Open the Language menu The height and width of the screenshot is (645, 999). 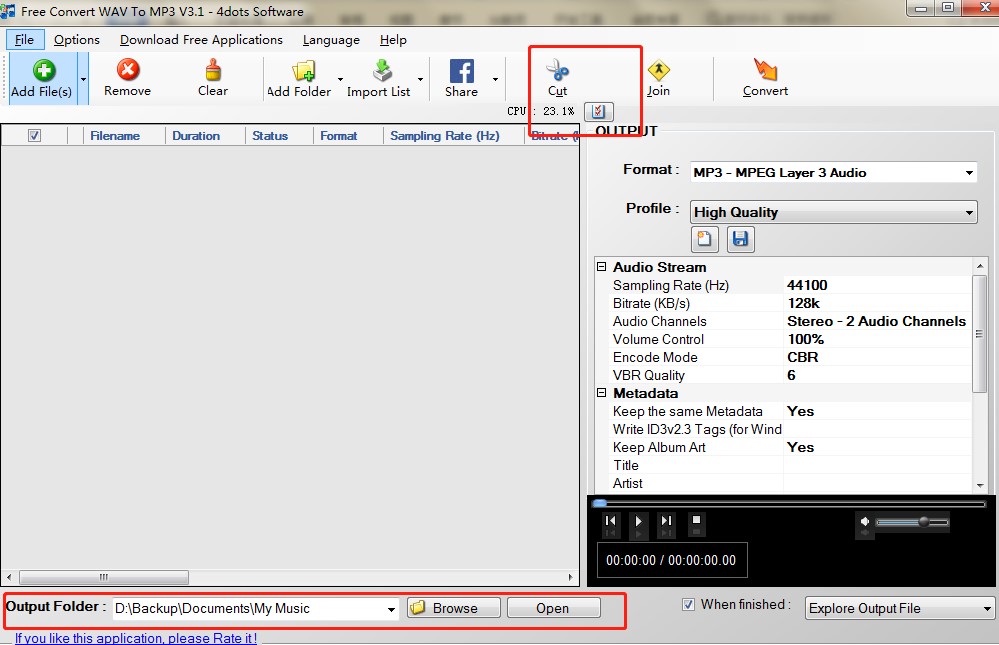(331, 40)
